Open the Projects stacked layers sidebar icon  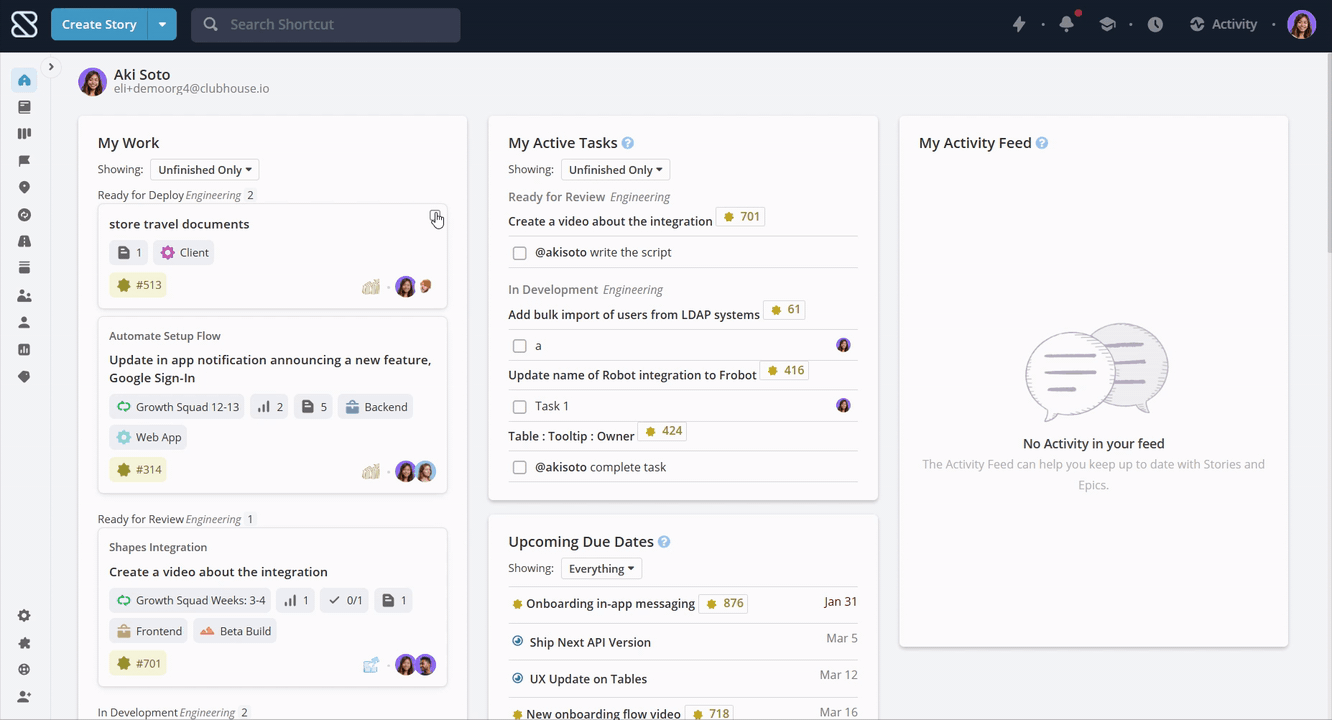pos(24,268)
